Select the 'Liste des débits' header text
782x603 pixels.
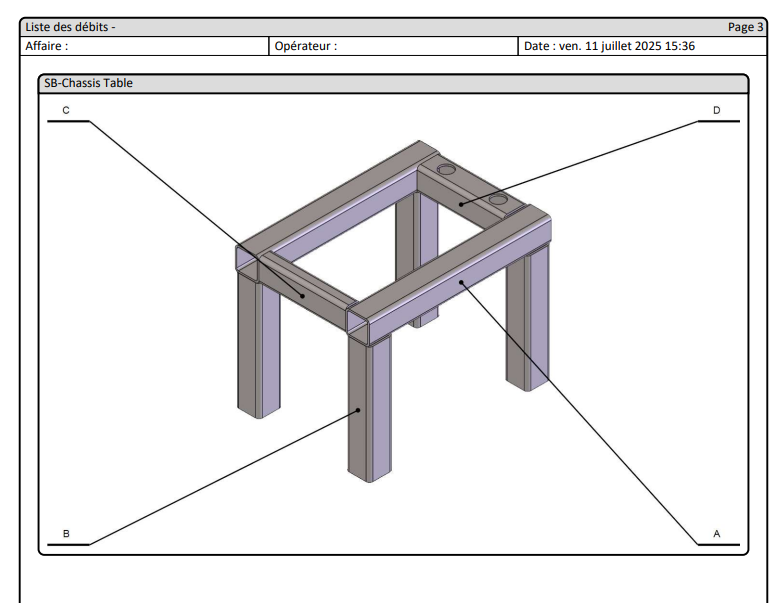click(x=70, y=27)
